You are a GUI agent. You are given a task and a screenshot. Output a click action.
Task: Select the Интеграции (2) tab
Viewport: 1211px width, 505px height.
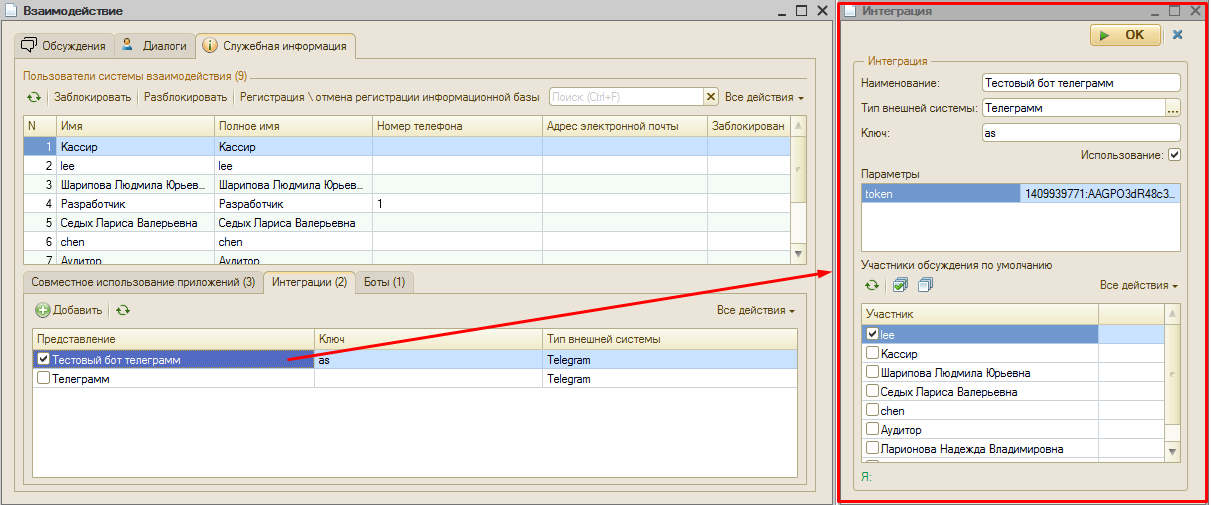pyautogui.click(x=309, y=283)
